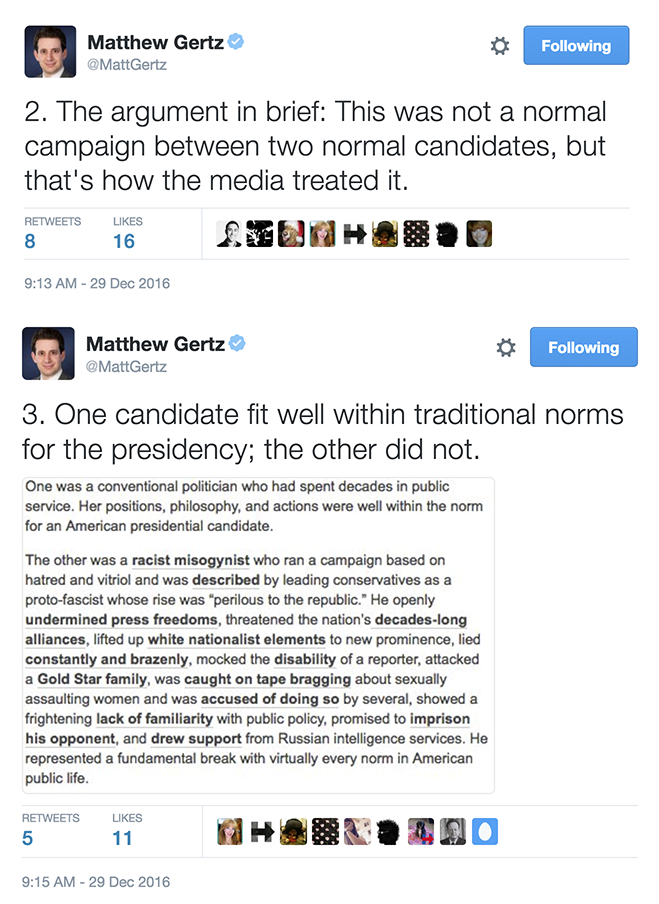This screenshot has width=659, height=904.
Task: Toggle the Following button on the second tweet
Action: point(583,348)
